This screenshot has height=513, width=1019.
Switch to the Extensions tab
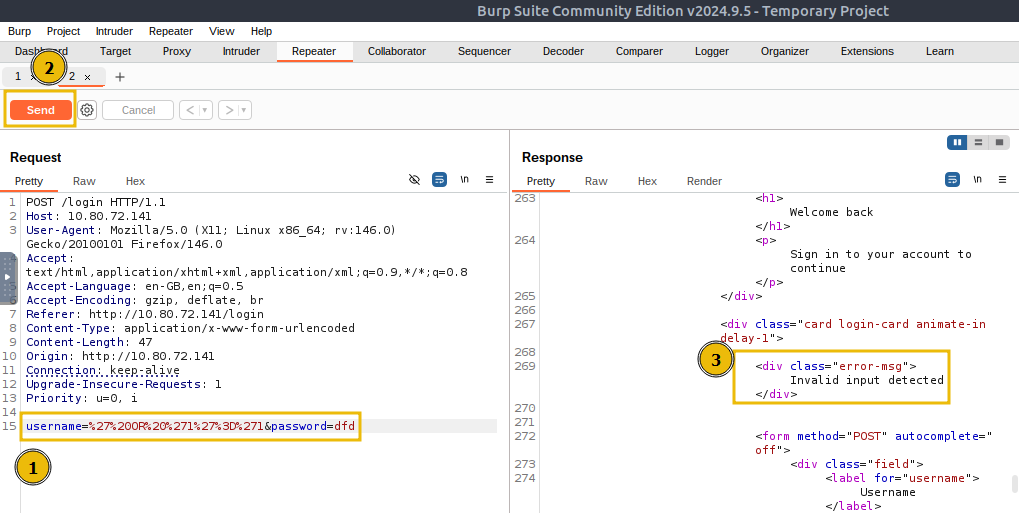click(867, 51)
